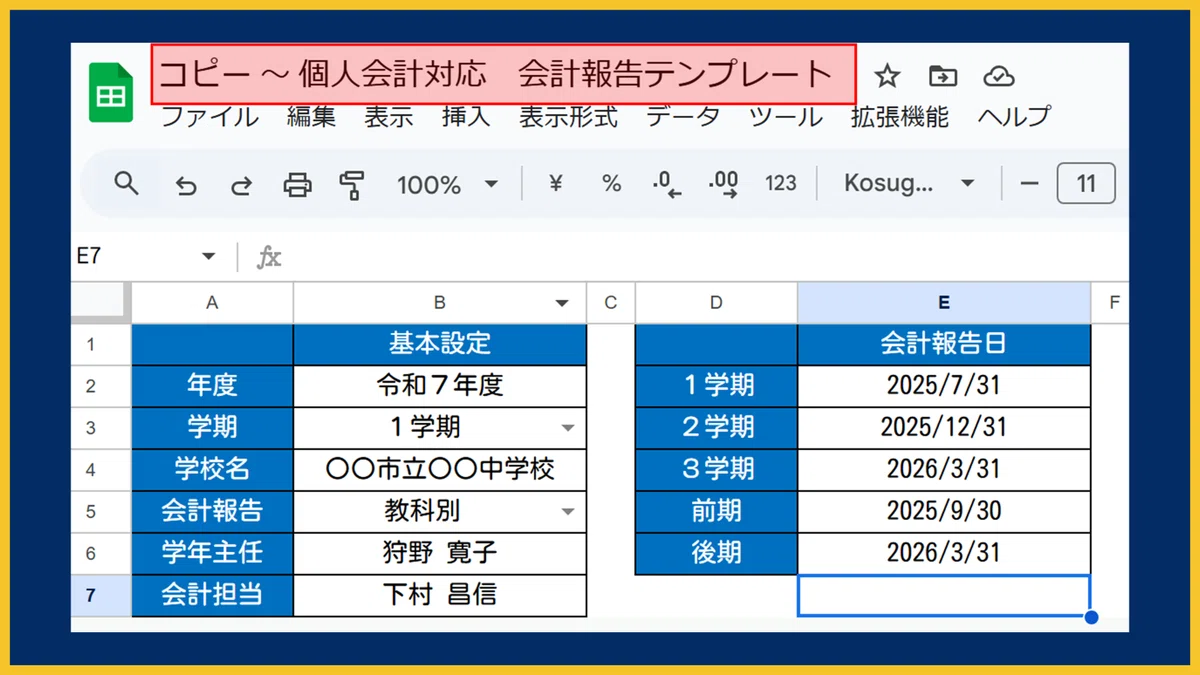The image size is (1200, 675).
Task: Select row 7 header
Action: click(101, 596)
